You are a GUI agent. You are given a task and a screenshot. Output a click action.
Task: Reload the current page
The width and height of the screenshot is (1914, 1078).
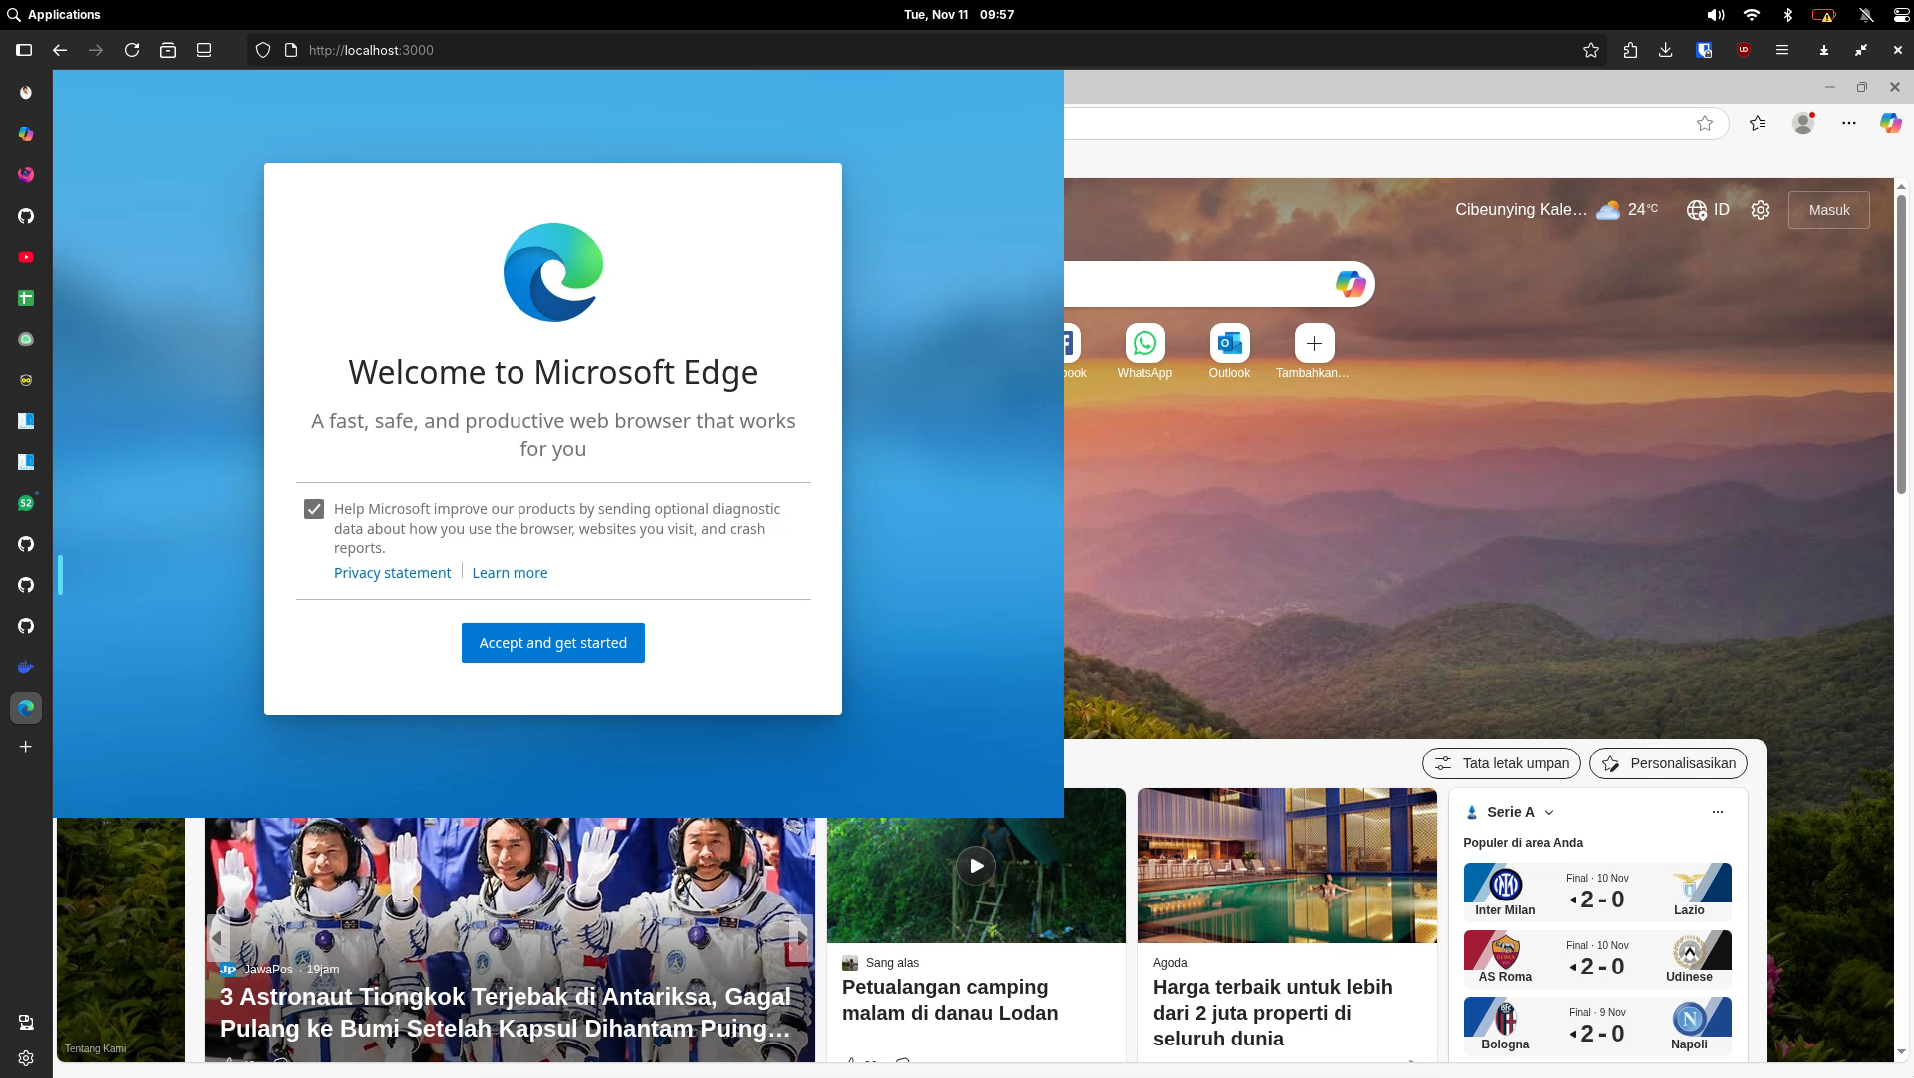[132, 50]
